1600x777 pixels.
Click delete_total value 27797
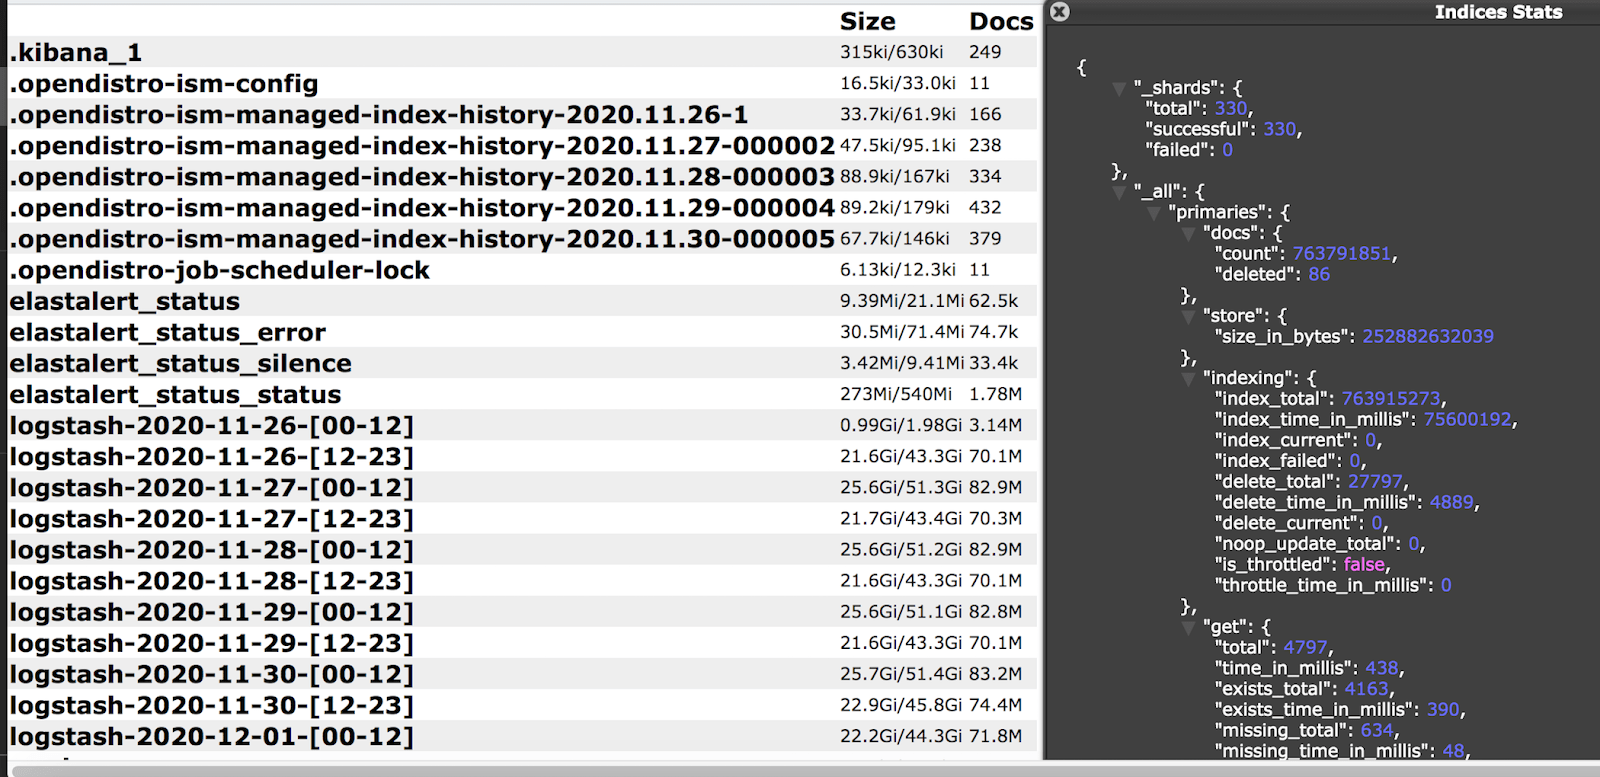point(1375,482)
